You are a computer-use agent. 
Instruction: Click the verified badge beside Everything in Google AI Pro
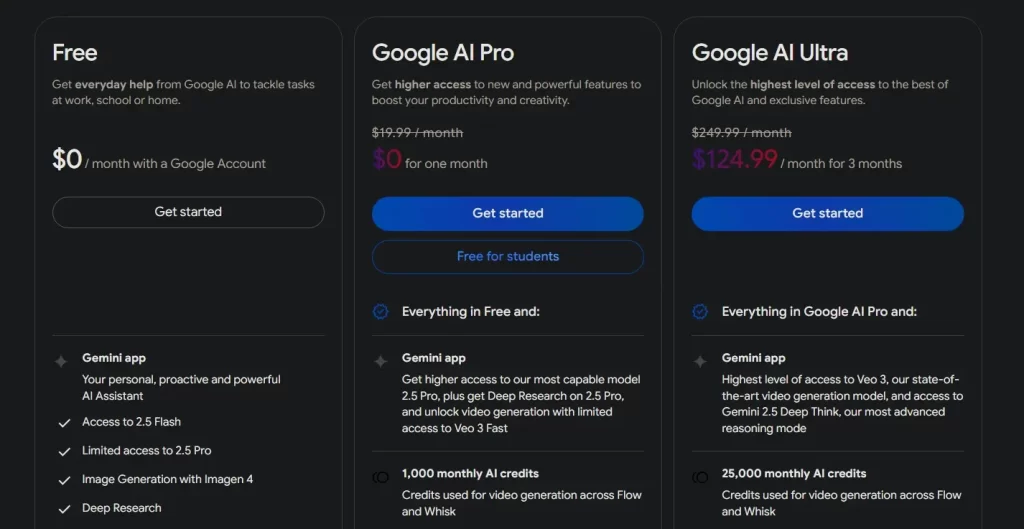[699, 312]
